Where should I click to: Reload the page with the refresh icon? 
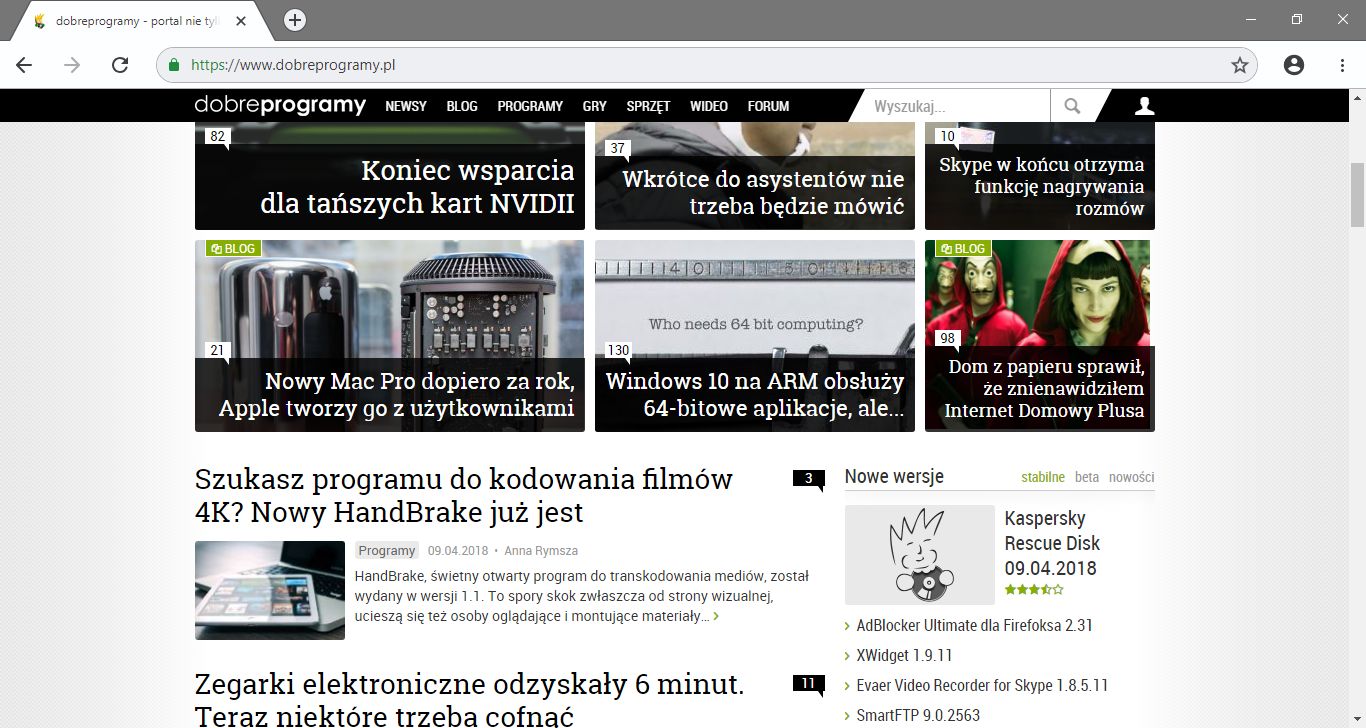tap(120, 65)
